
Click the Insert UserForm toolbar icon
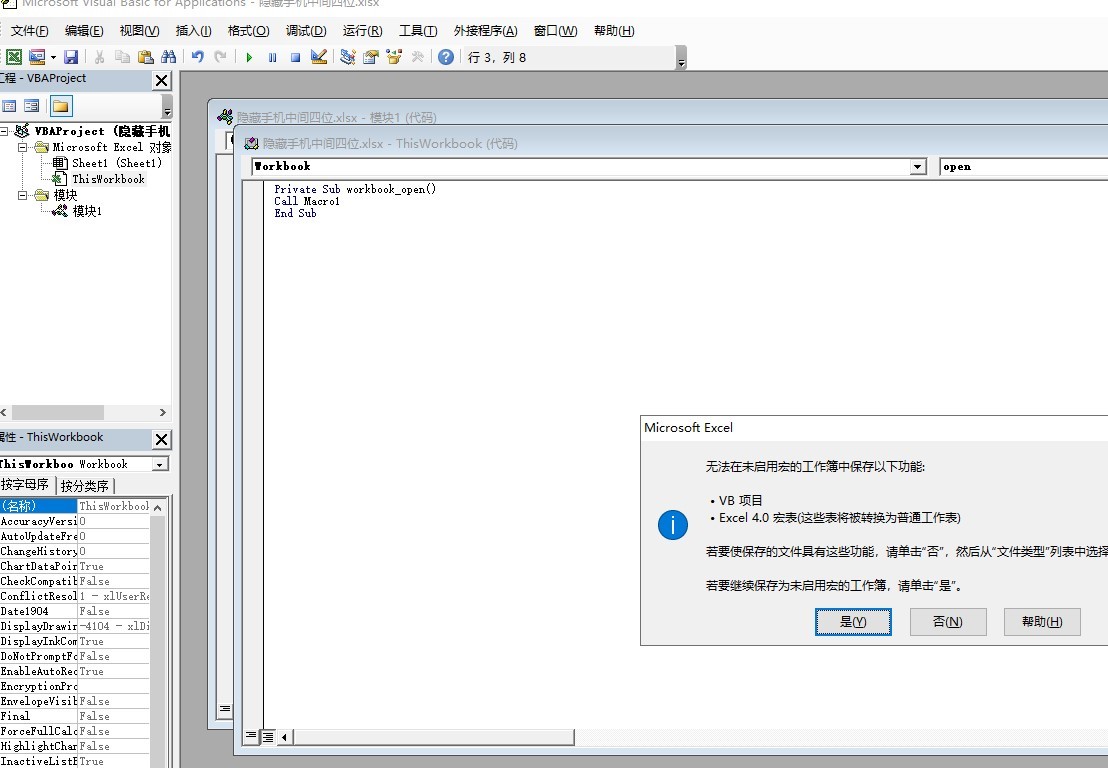coord(36,57)
